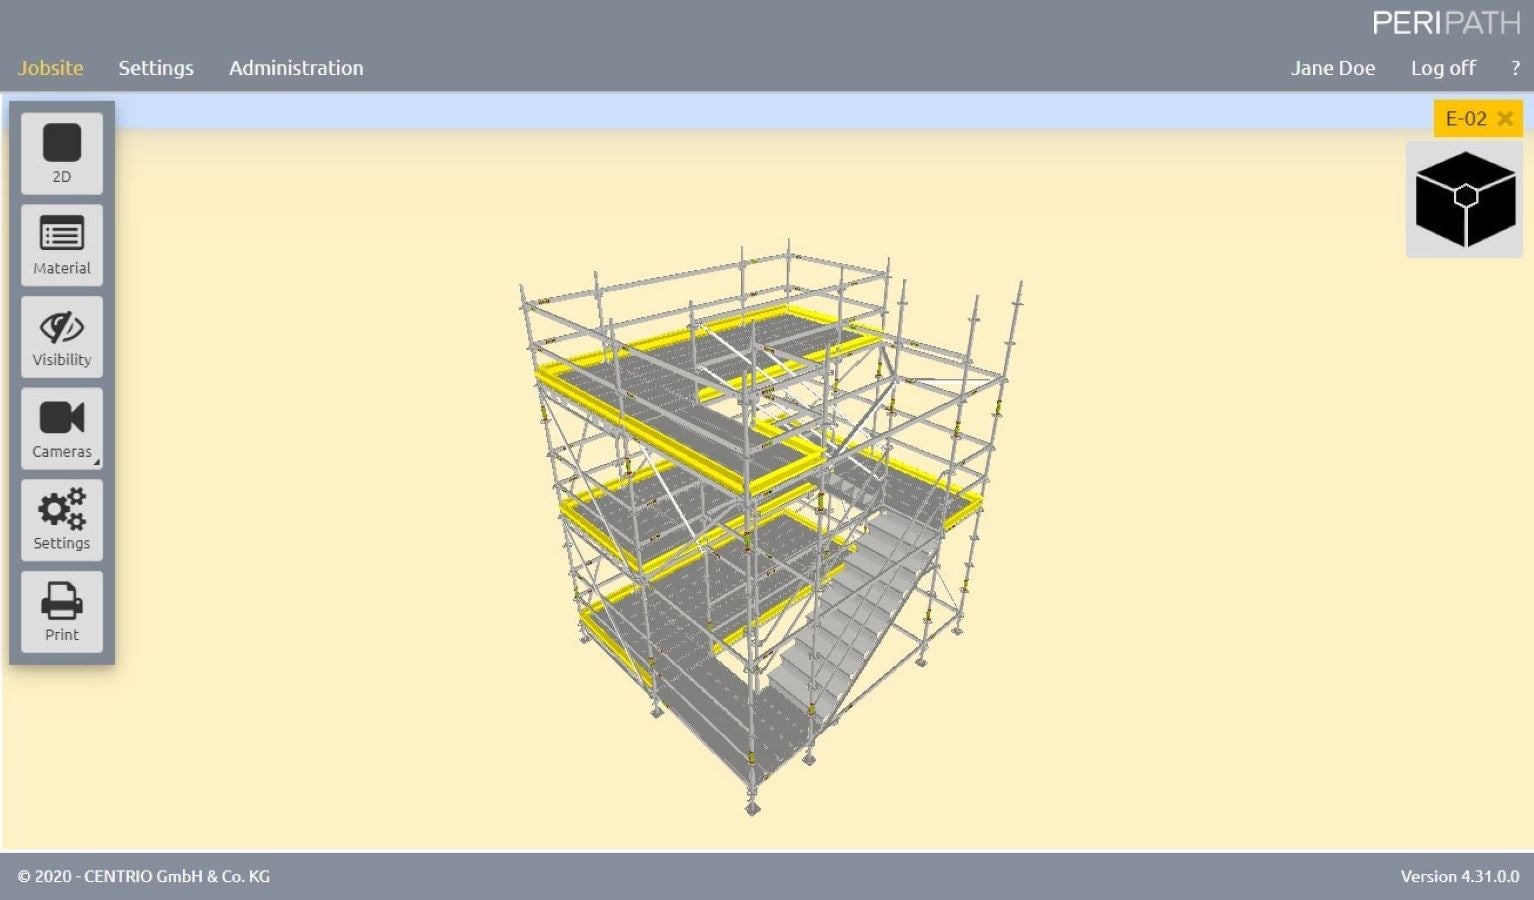Open help via the question mark
The width and height of the screenshot is (1534, 900).
1515,68
